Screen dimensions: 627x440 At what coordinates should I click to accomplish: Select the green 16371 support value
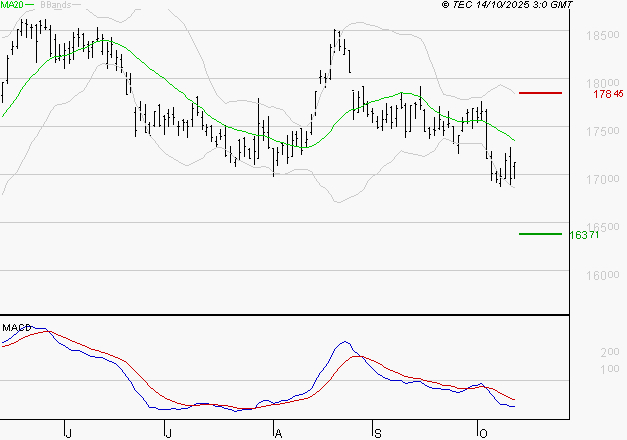coord(584,235)
